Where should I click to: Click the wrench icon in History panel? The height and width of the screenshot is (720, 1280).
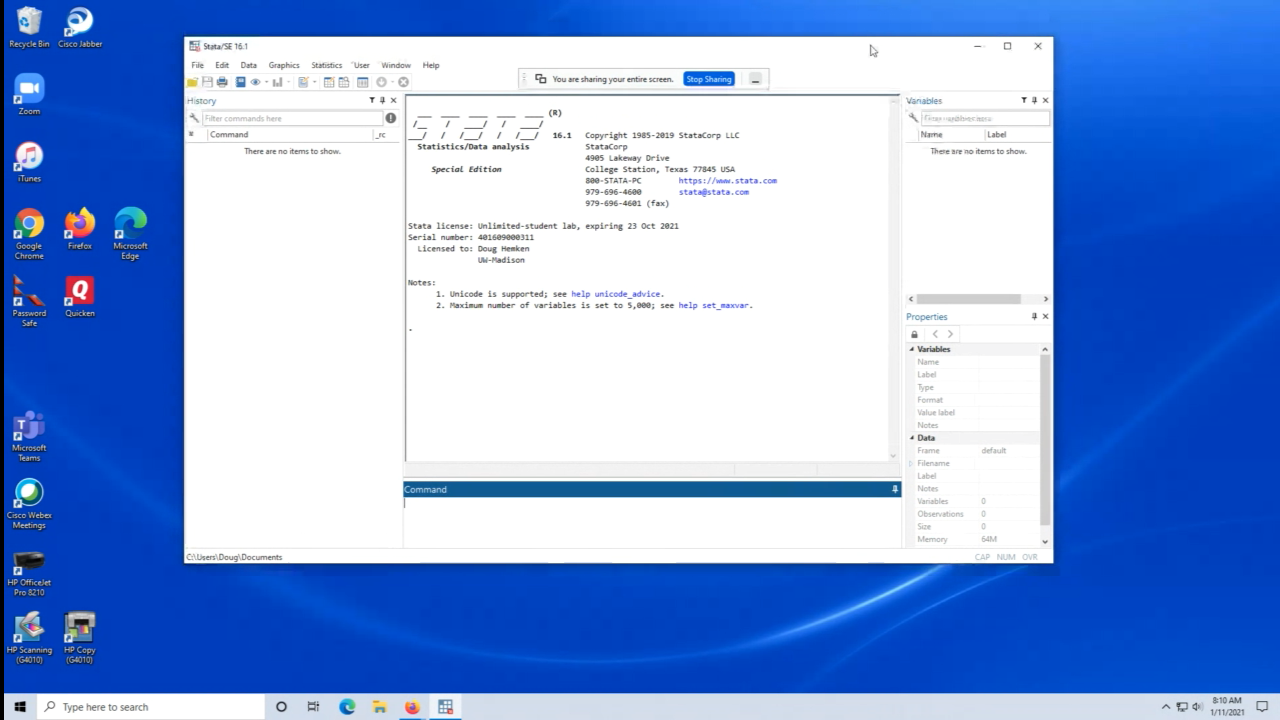coord(194,118)
